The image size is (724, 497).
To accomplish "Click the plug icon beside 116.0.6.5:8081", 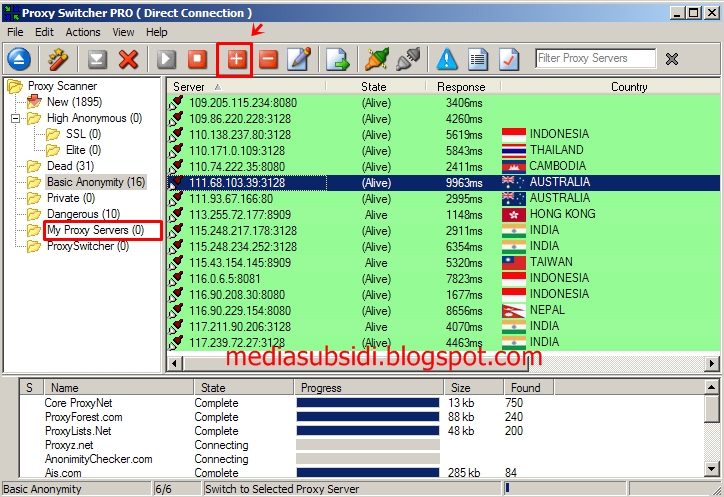I will (176, 279).
